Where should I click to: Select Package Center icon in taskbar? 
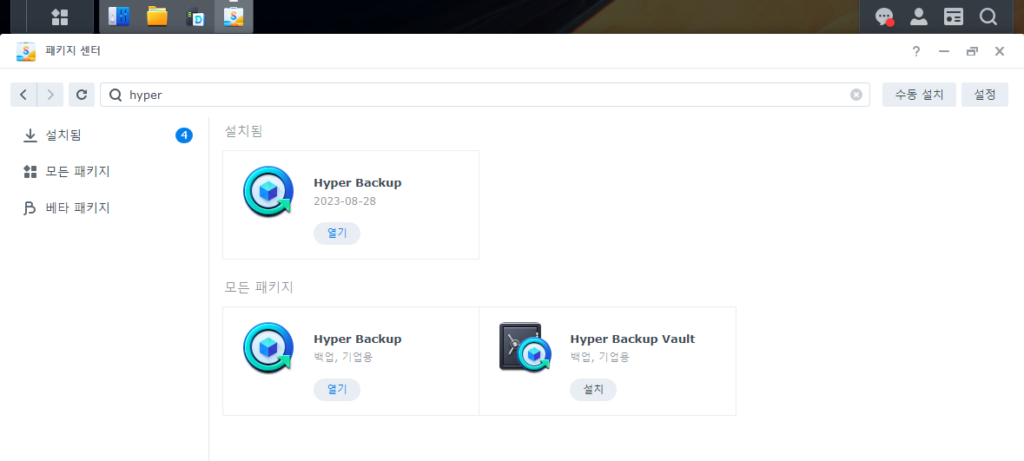point(233,16)
